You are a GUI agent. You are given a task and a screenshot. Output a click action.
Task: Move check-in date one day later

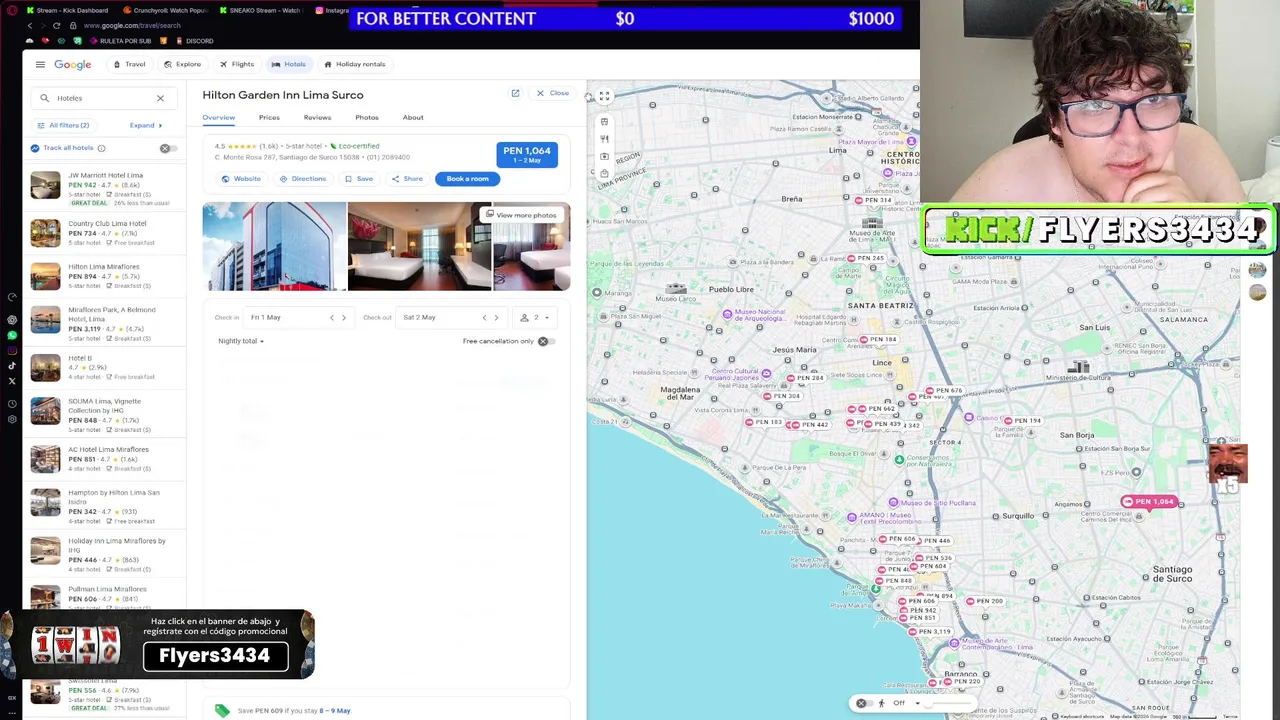pyautogui.click(x=344, y=317)
